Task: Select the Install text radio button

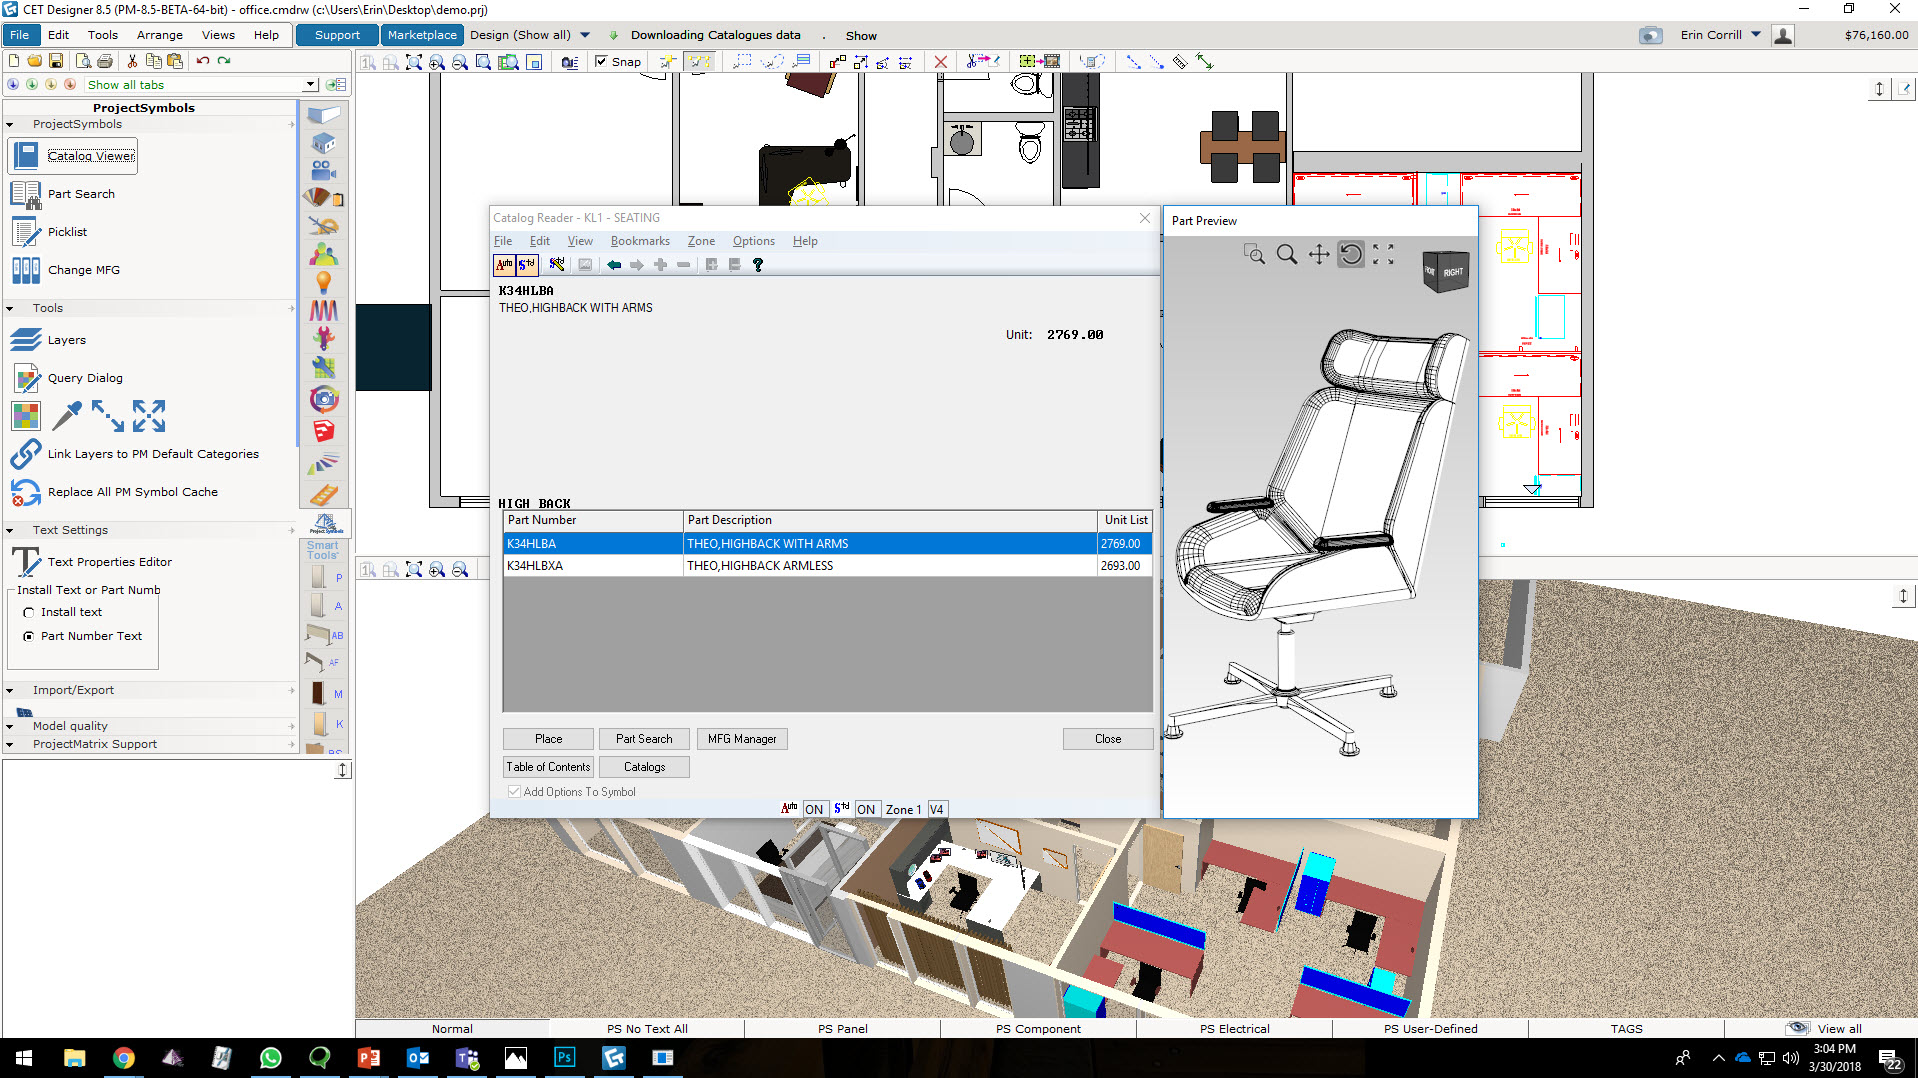Action: point(29,613)
